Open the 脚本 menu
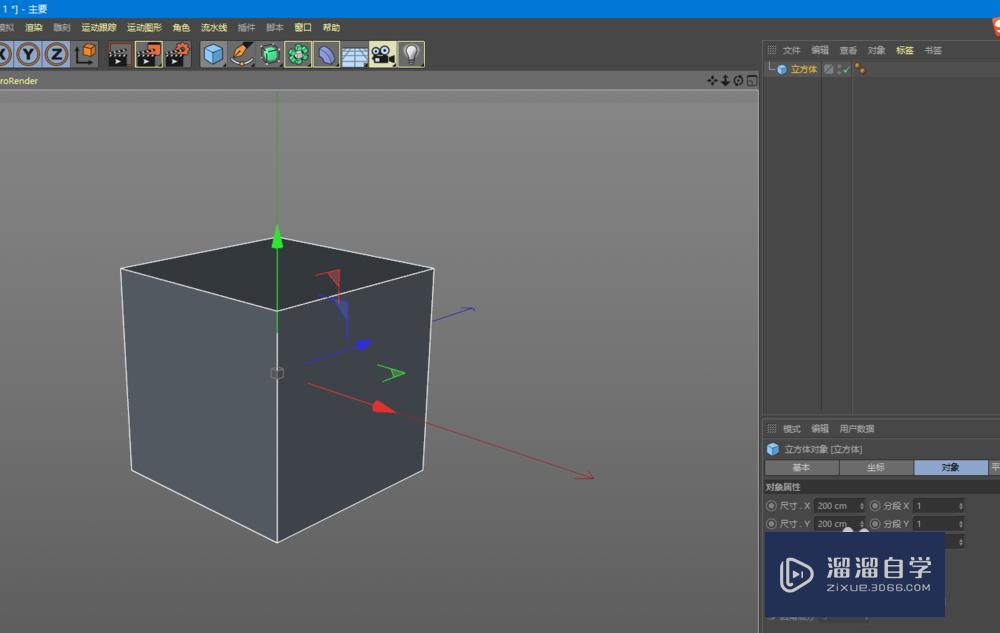 click(274, 27)
